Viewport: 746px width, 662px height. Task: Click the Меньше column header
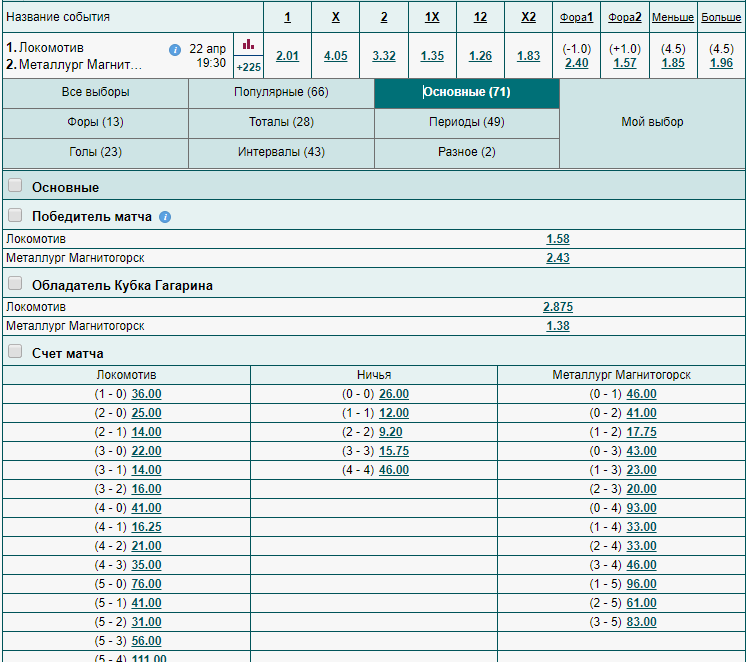coord(673,17)
